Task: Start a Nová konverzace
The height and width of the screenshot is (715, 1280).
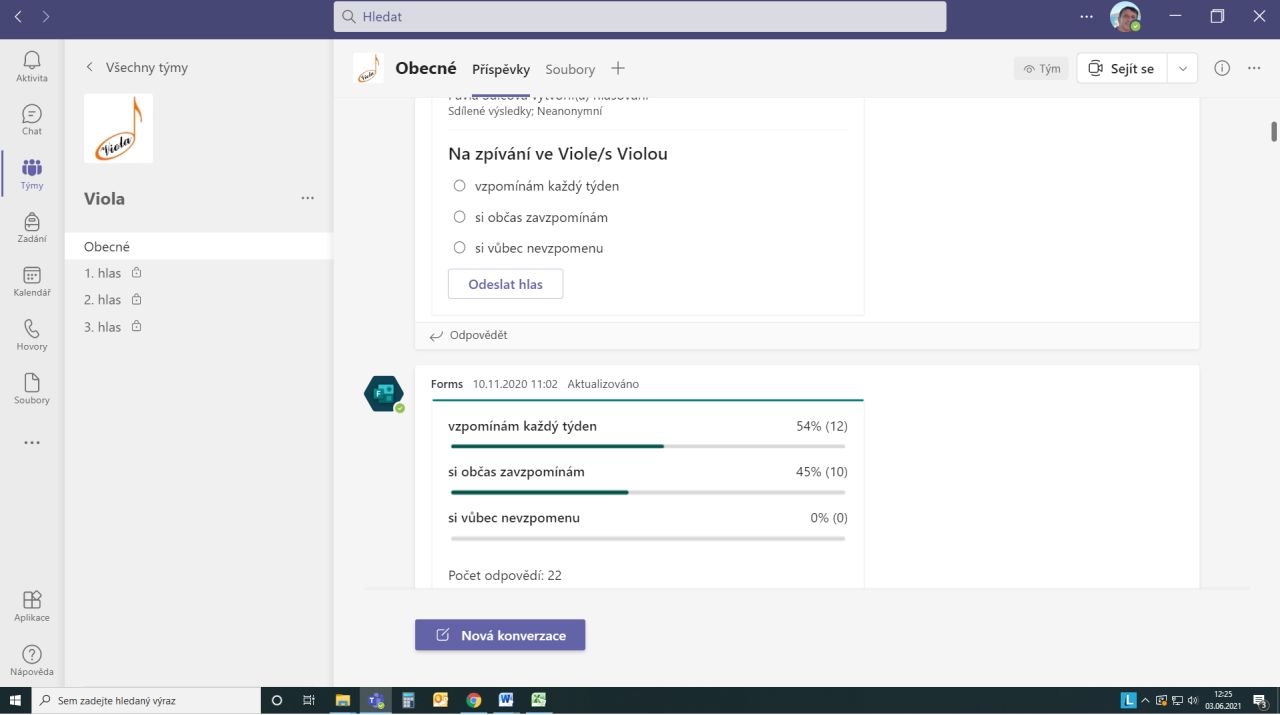Action: tap(500, 635)
